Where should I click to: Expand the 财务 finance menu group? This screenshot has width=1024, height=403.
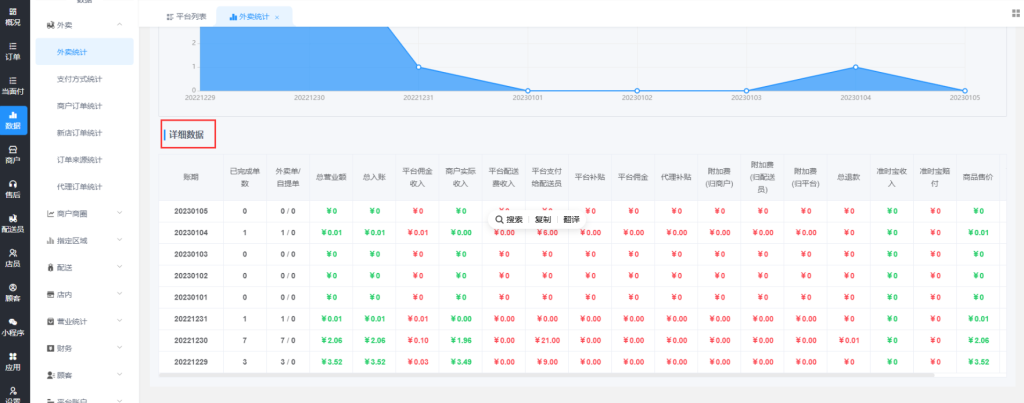(x=120, y=348)
